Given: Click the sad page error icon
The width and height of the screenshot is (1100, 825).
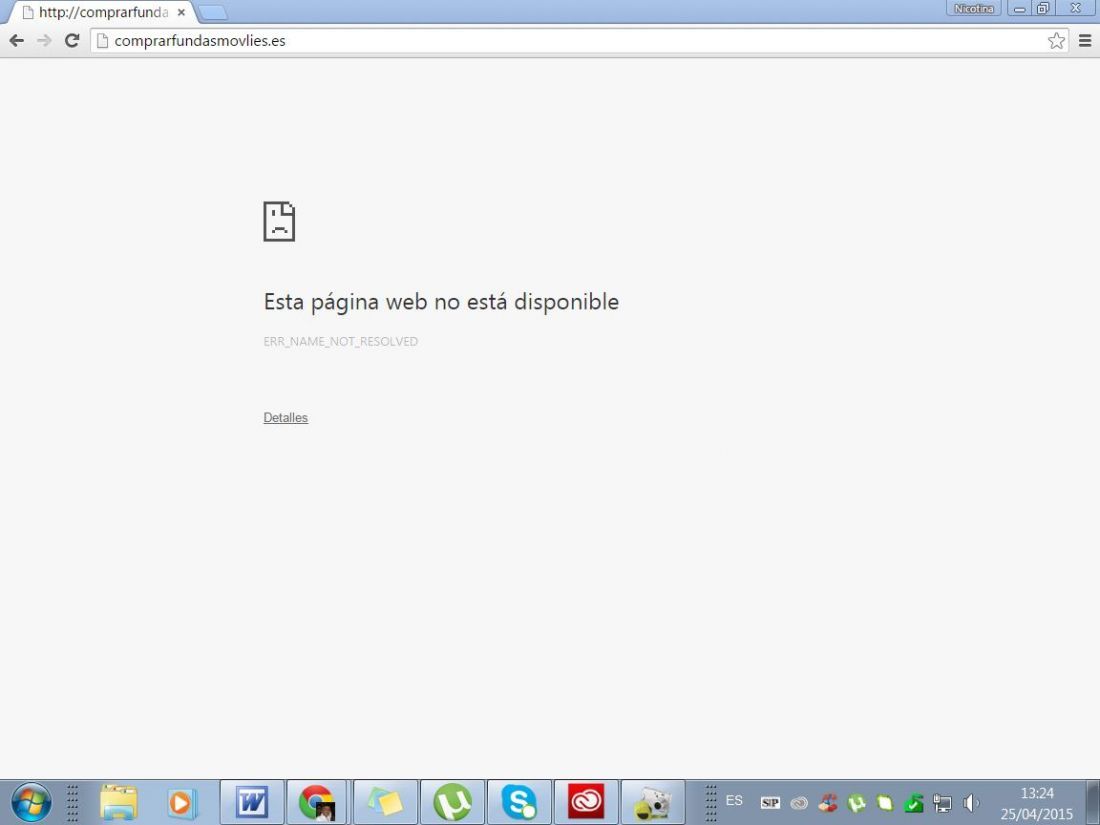Looking at the screenshot, I should (279, 222).
